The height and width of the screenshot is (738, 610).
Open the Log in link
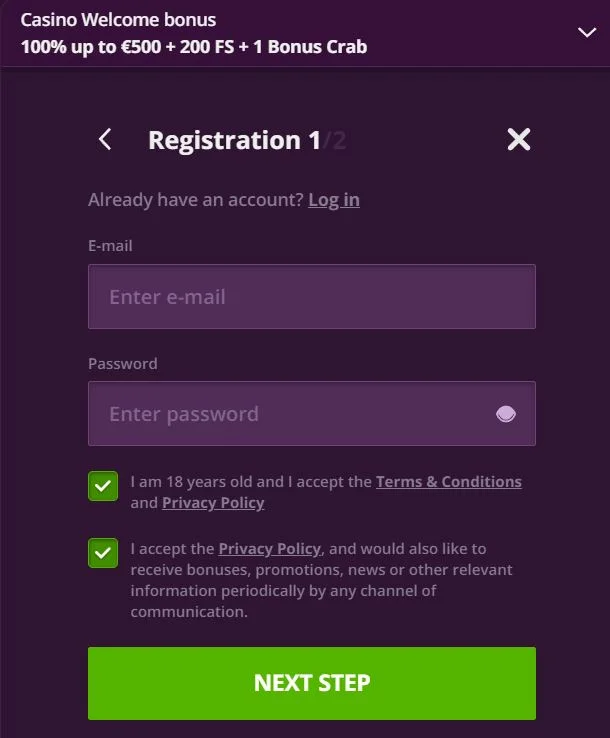pos(334,199)
